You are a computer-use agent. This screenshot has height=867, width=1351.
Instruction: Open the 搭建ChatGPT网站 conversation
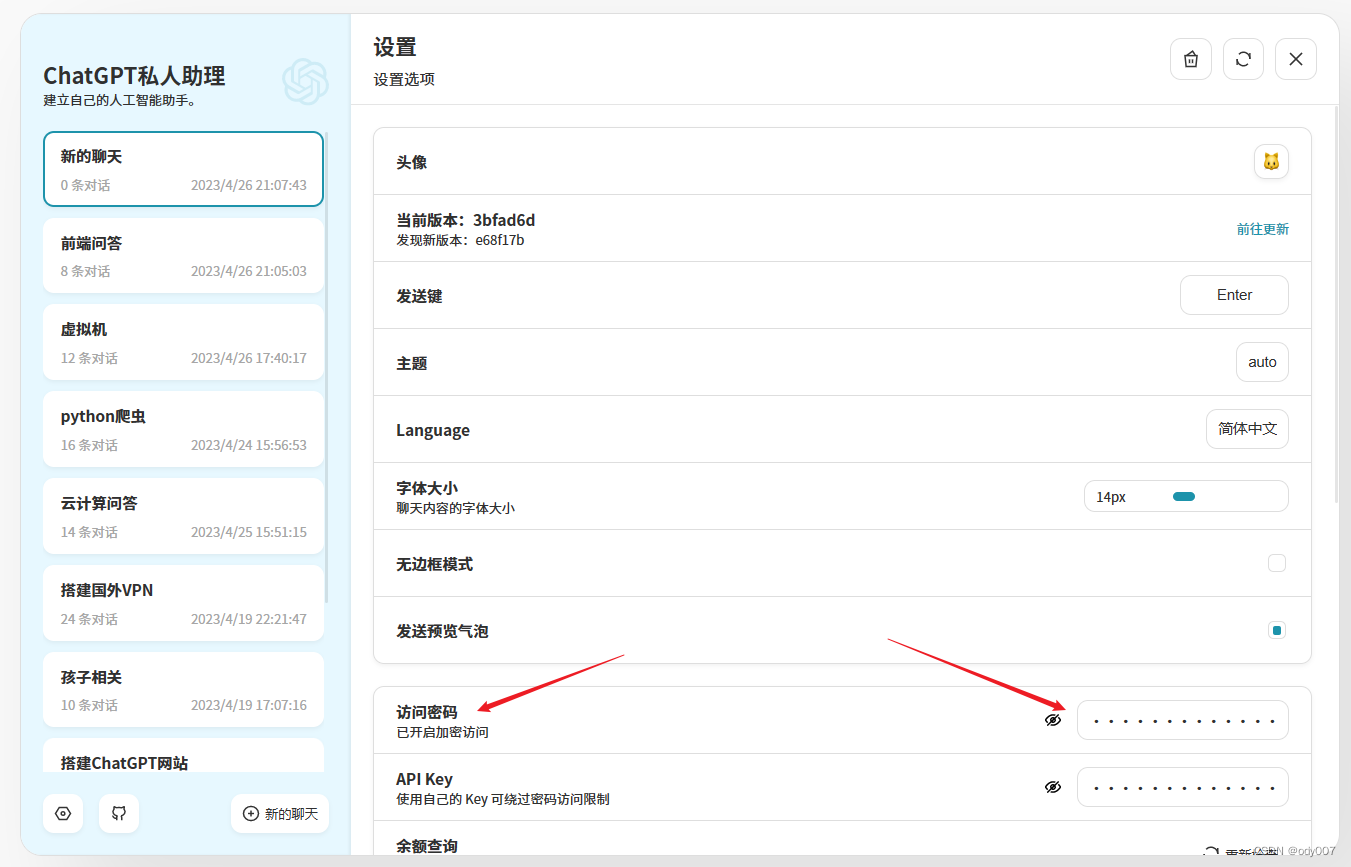[183, 756]
